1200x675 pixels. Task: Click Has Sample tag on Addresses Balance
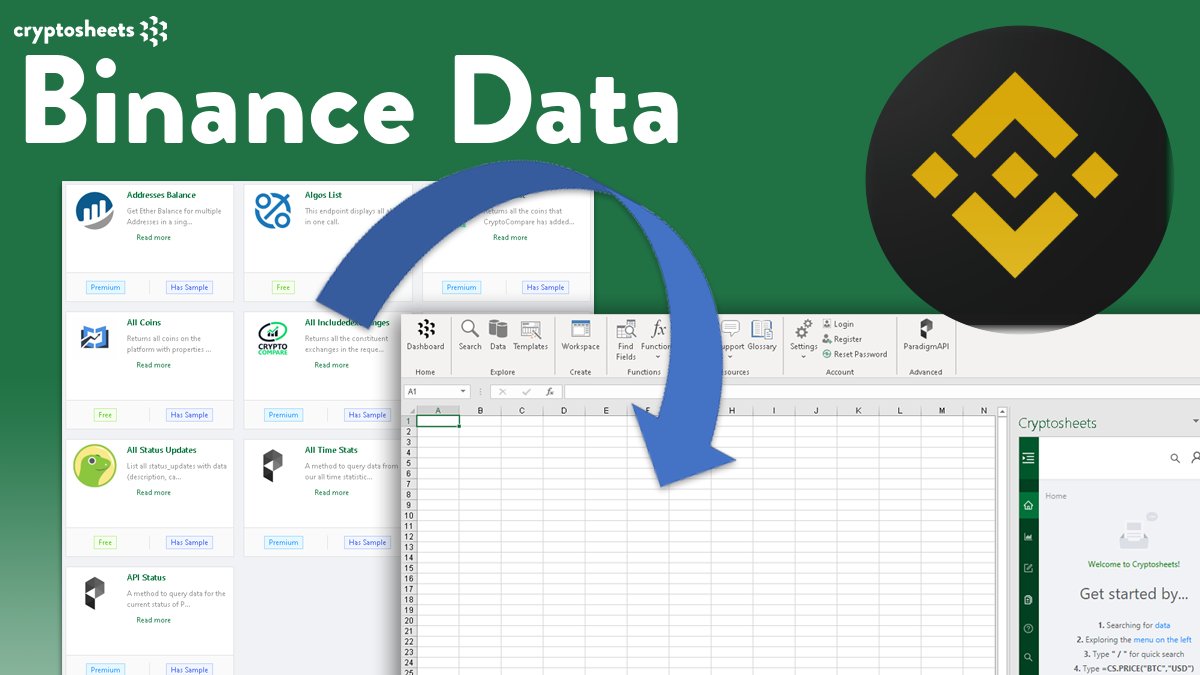189,287
